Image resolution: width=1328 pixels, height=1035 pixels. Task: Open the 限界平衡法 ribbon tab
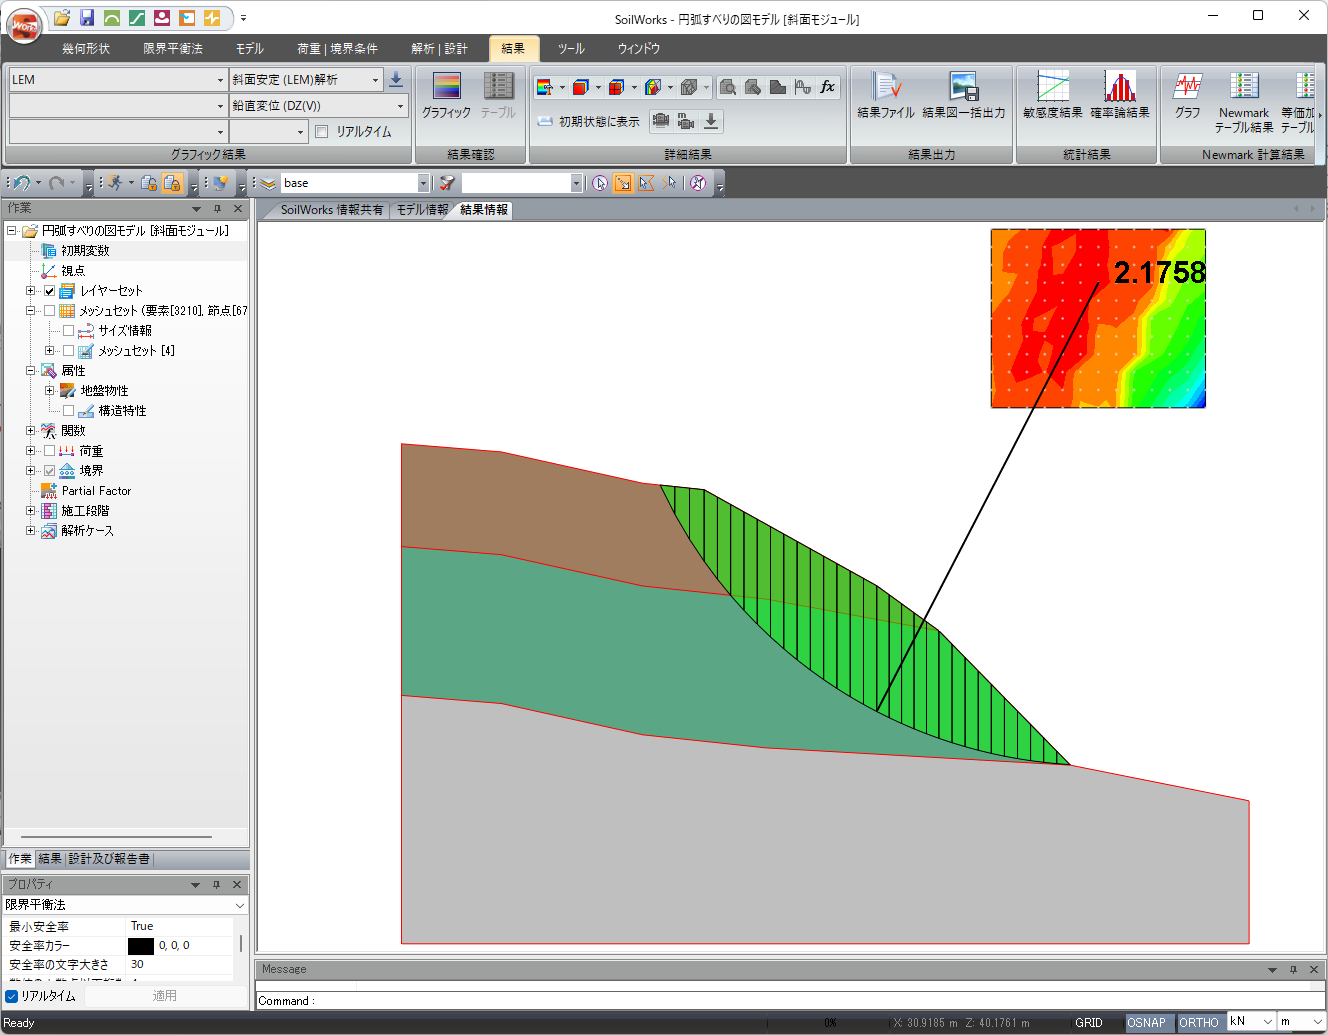(173, 49)
